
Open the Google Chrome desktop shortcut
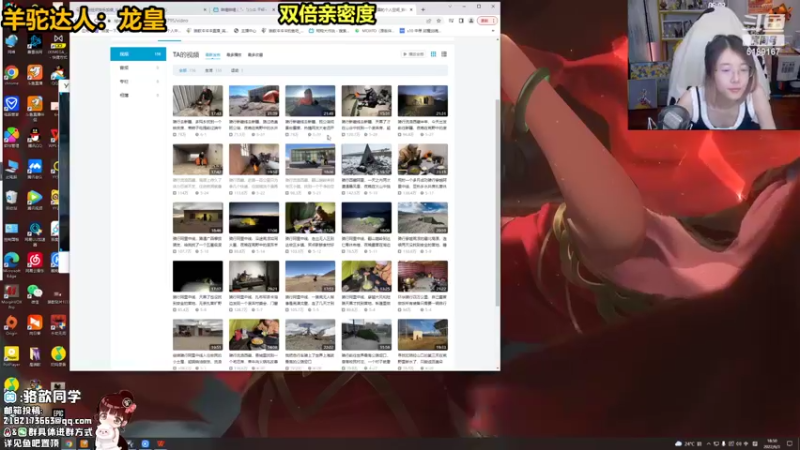click(x=11, y=73)
